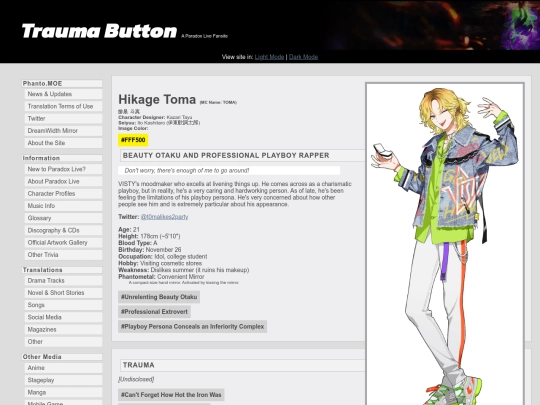Click the Phantometal: Convenient Mirror line

tap(161, 277)
